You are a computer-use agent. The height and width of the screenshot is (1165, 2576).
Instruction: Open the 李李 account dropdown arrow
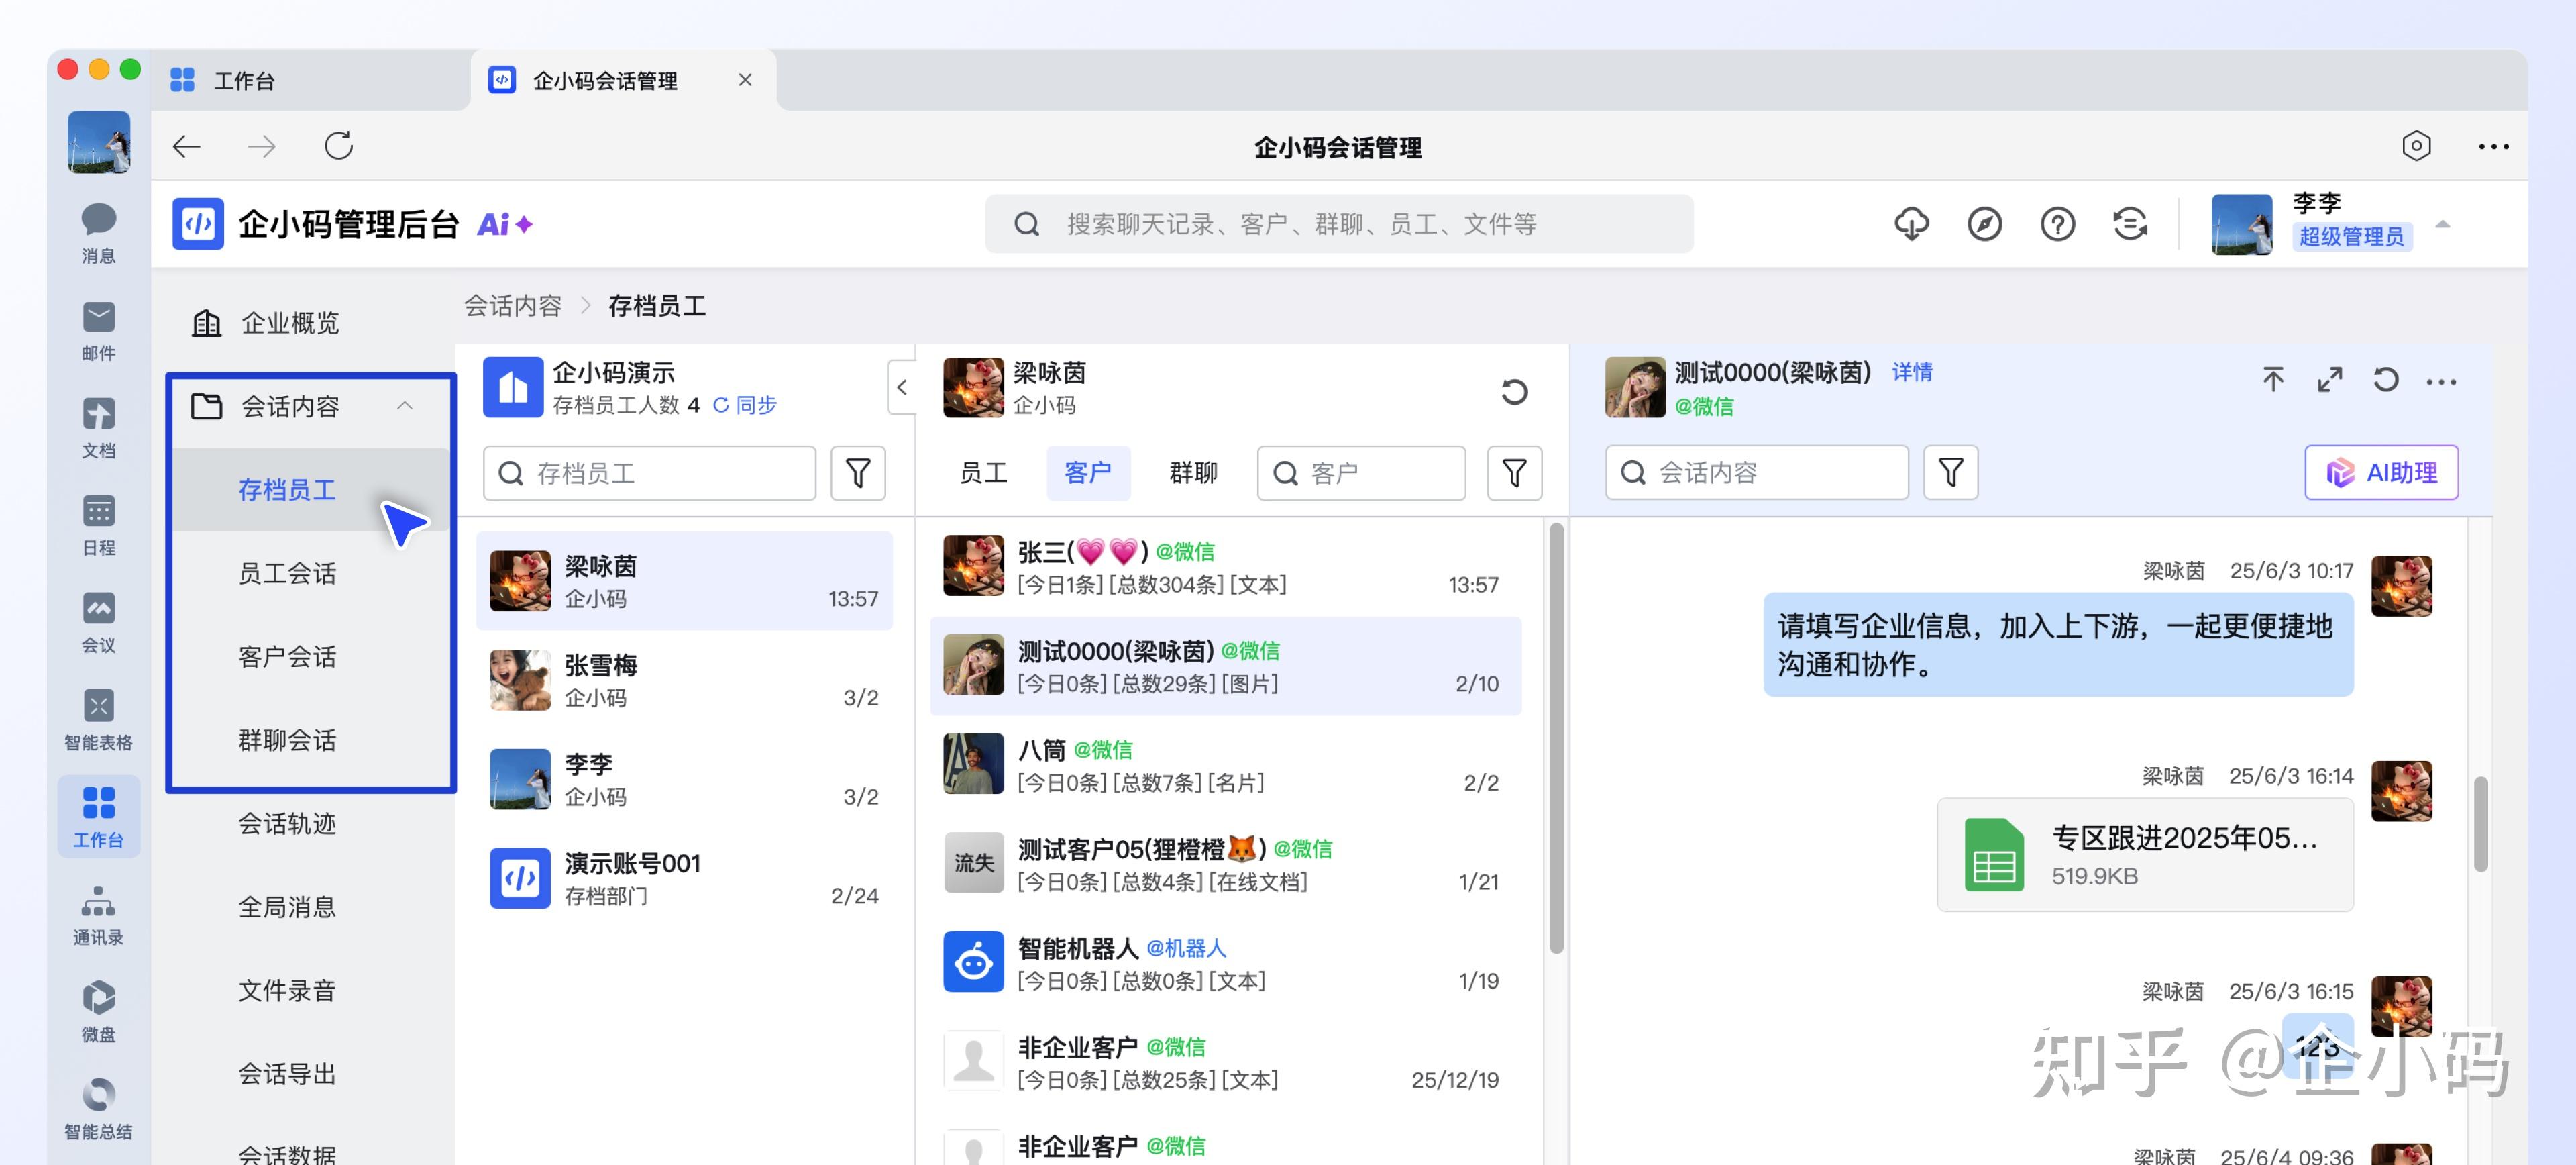(x=2442, y=224)
